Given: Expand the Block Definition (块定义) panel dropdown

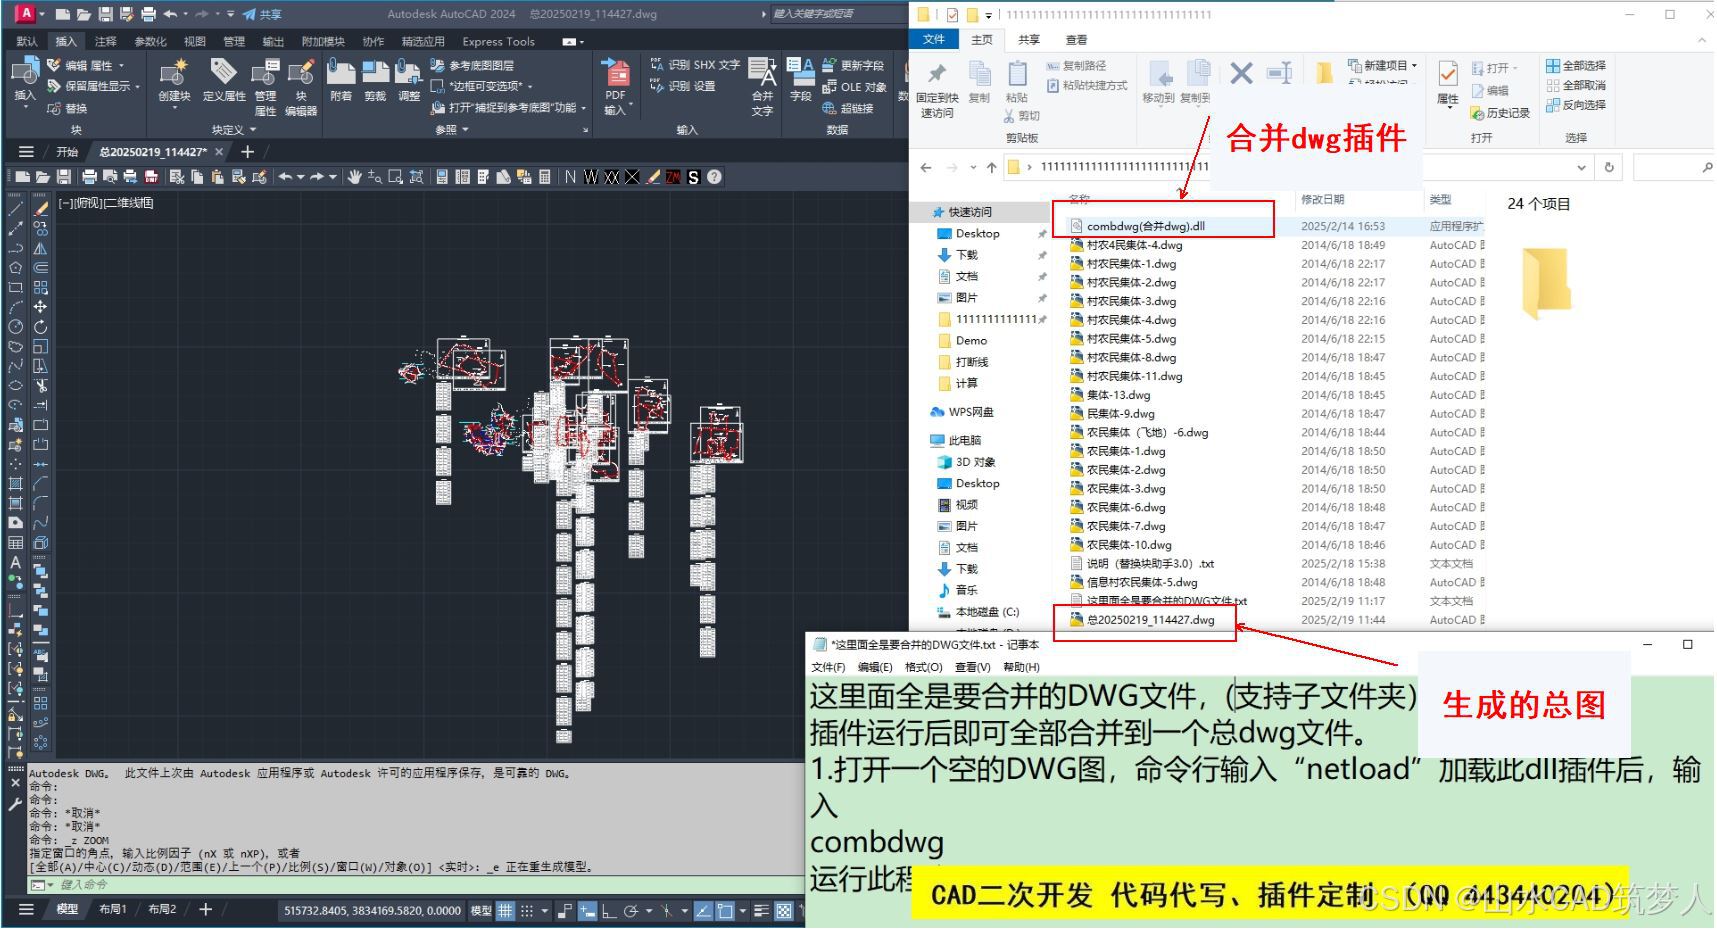Looking at the screenshot, I should 253,130.
